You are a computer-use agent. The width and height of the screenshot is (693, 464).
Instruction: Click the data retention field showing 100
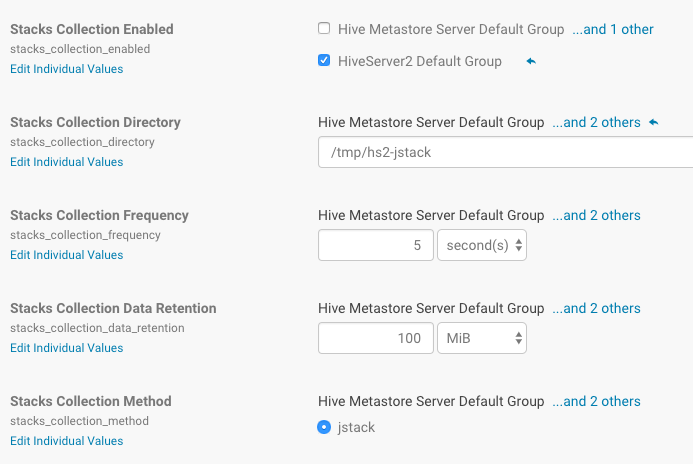375,338
